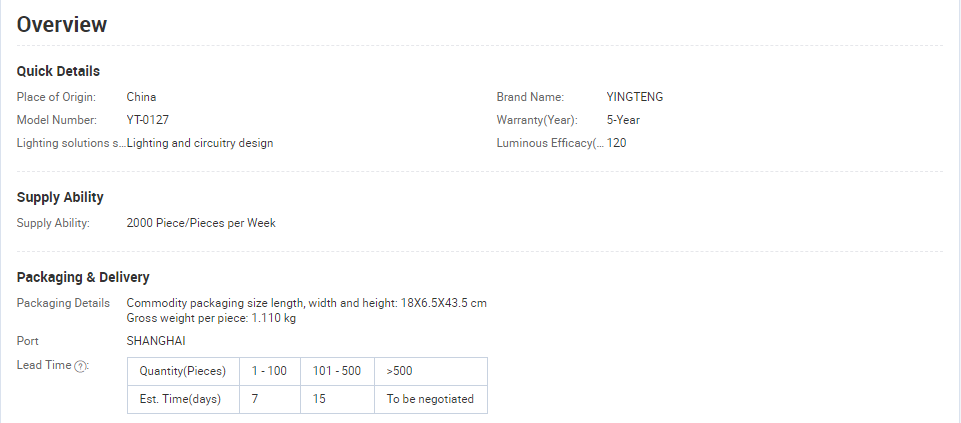Select the Quick Details section title
The image size is (961, 423).
click(x=58, y=71)
